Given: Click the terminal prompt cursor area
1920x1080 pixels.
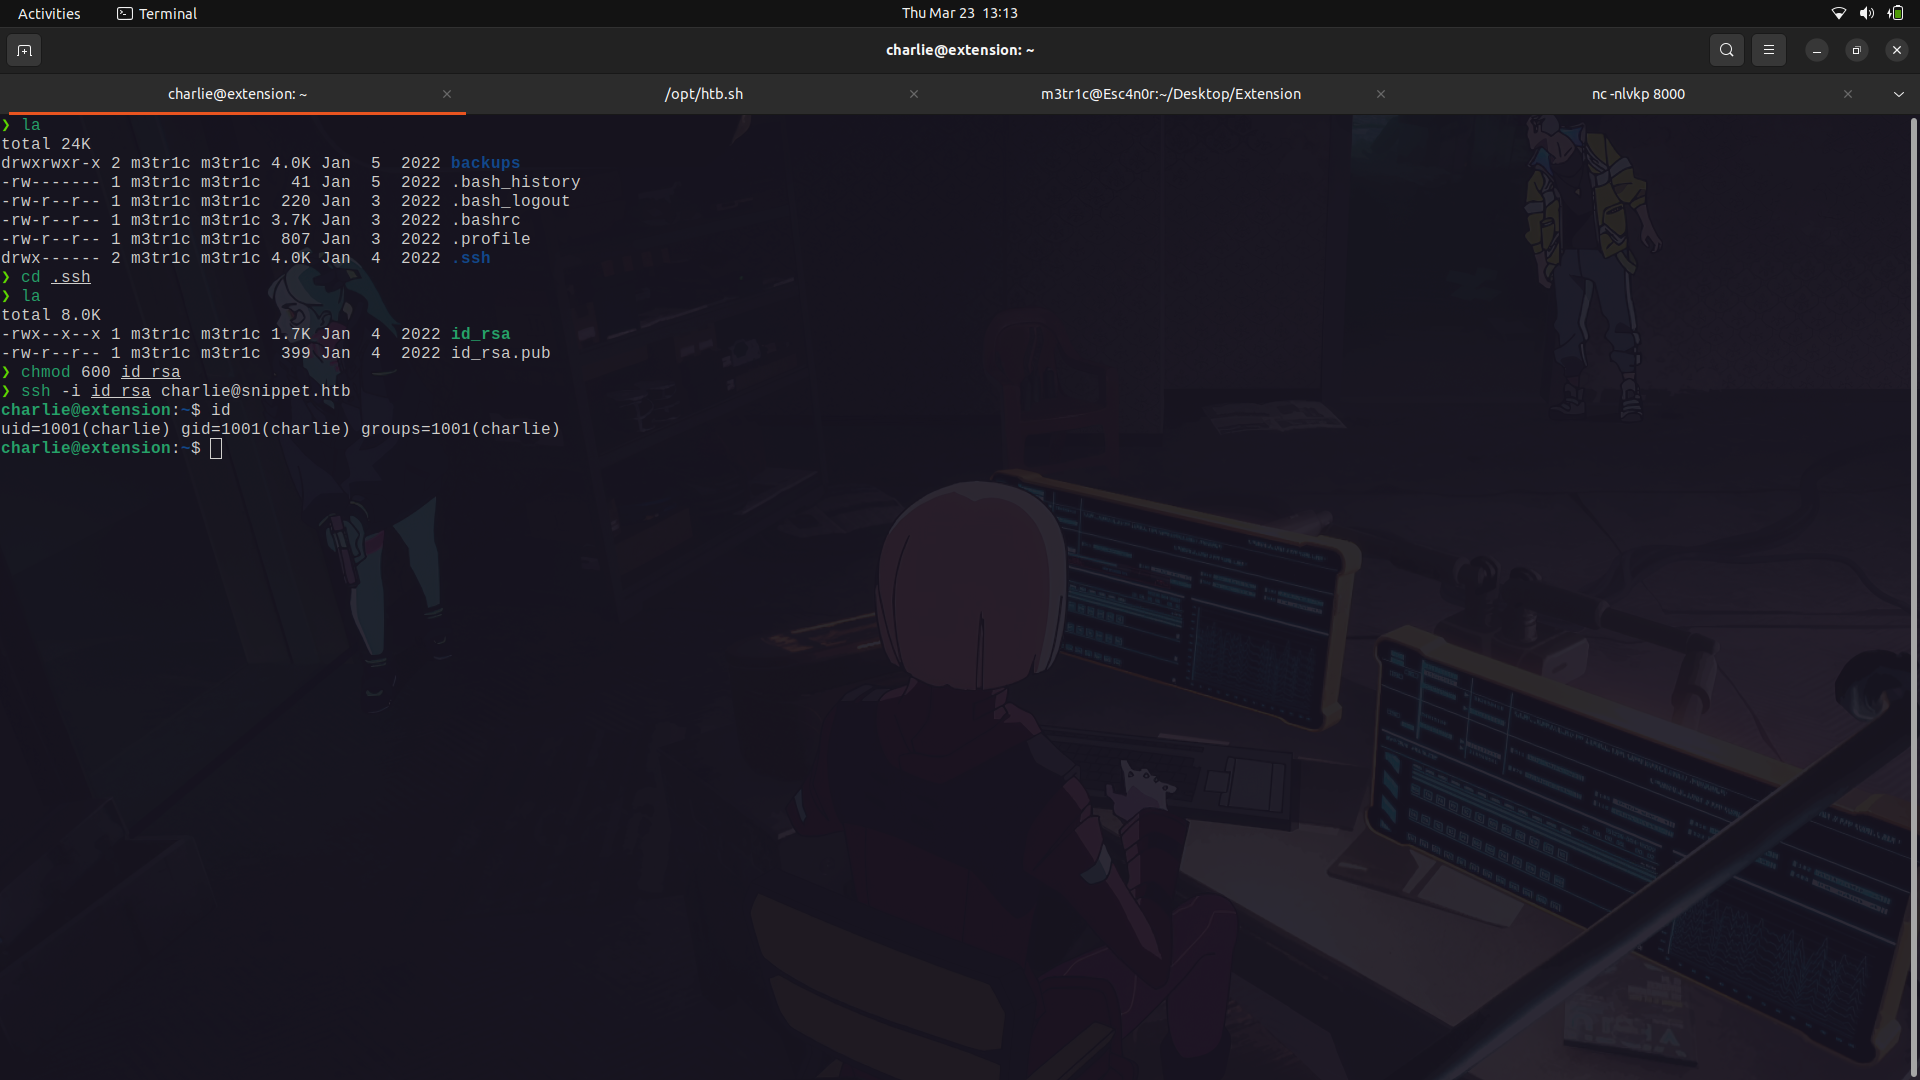Looking at the screenshot, I should coord(215,448).
